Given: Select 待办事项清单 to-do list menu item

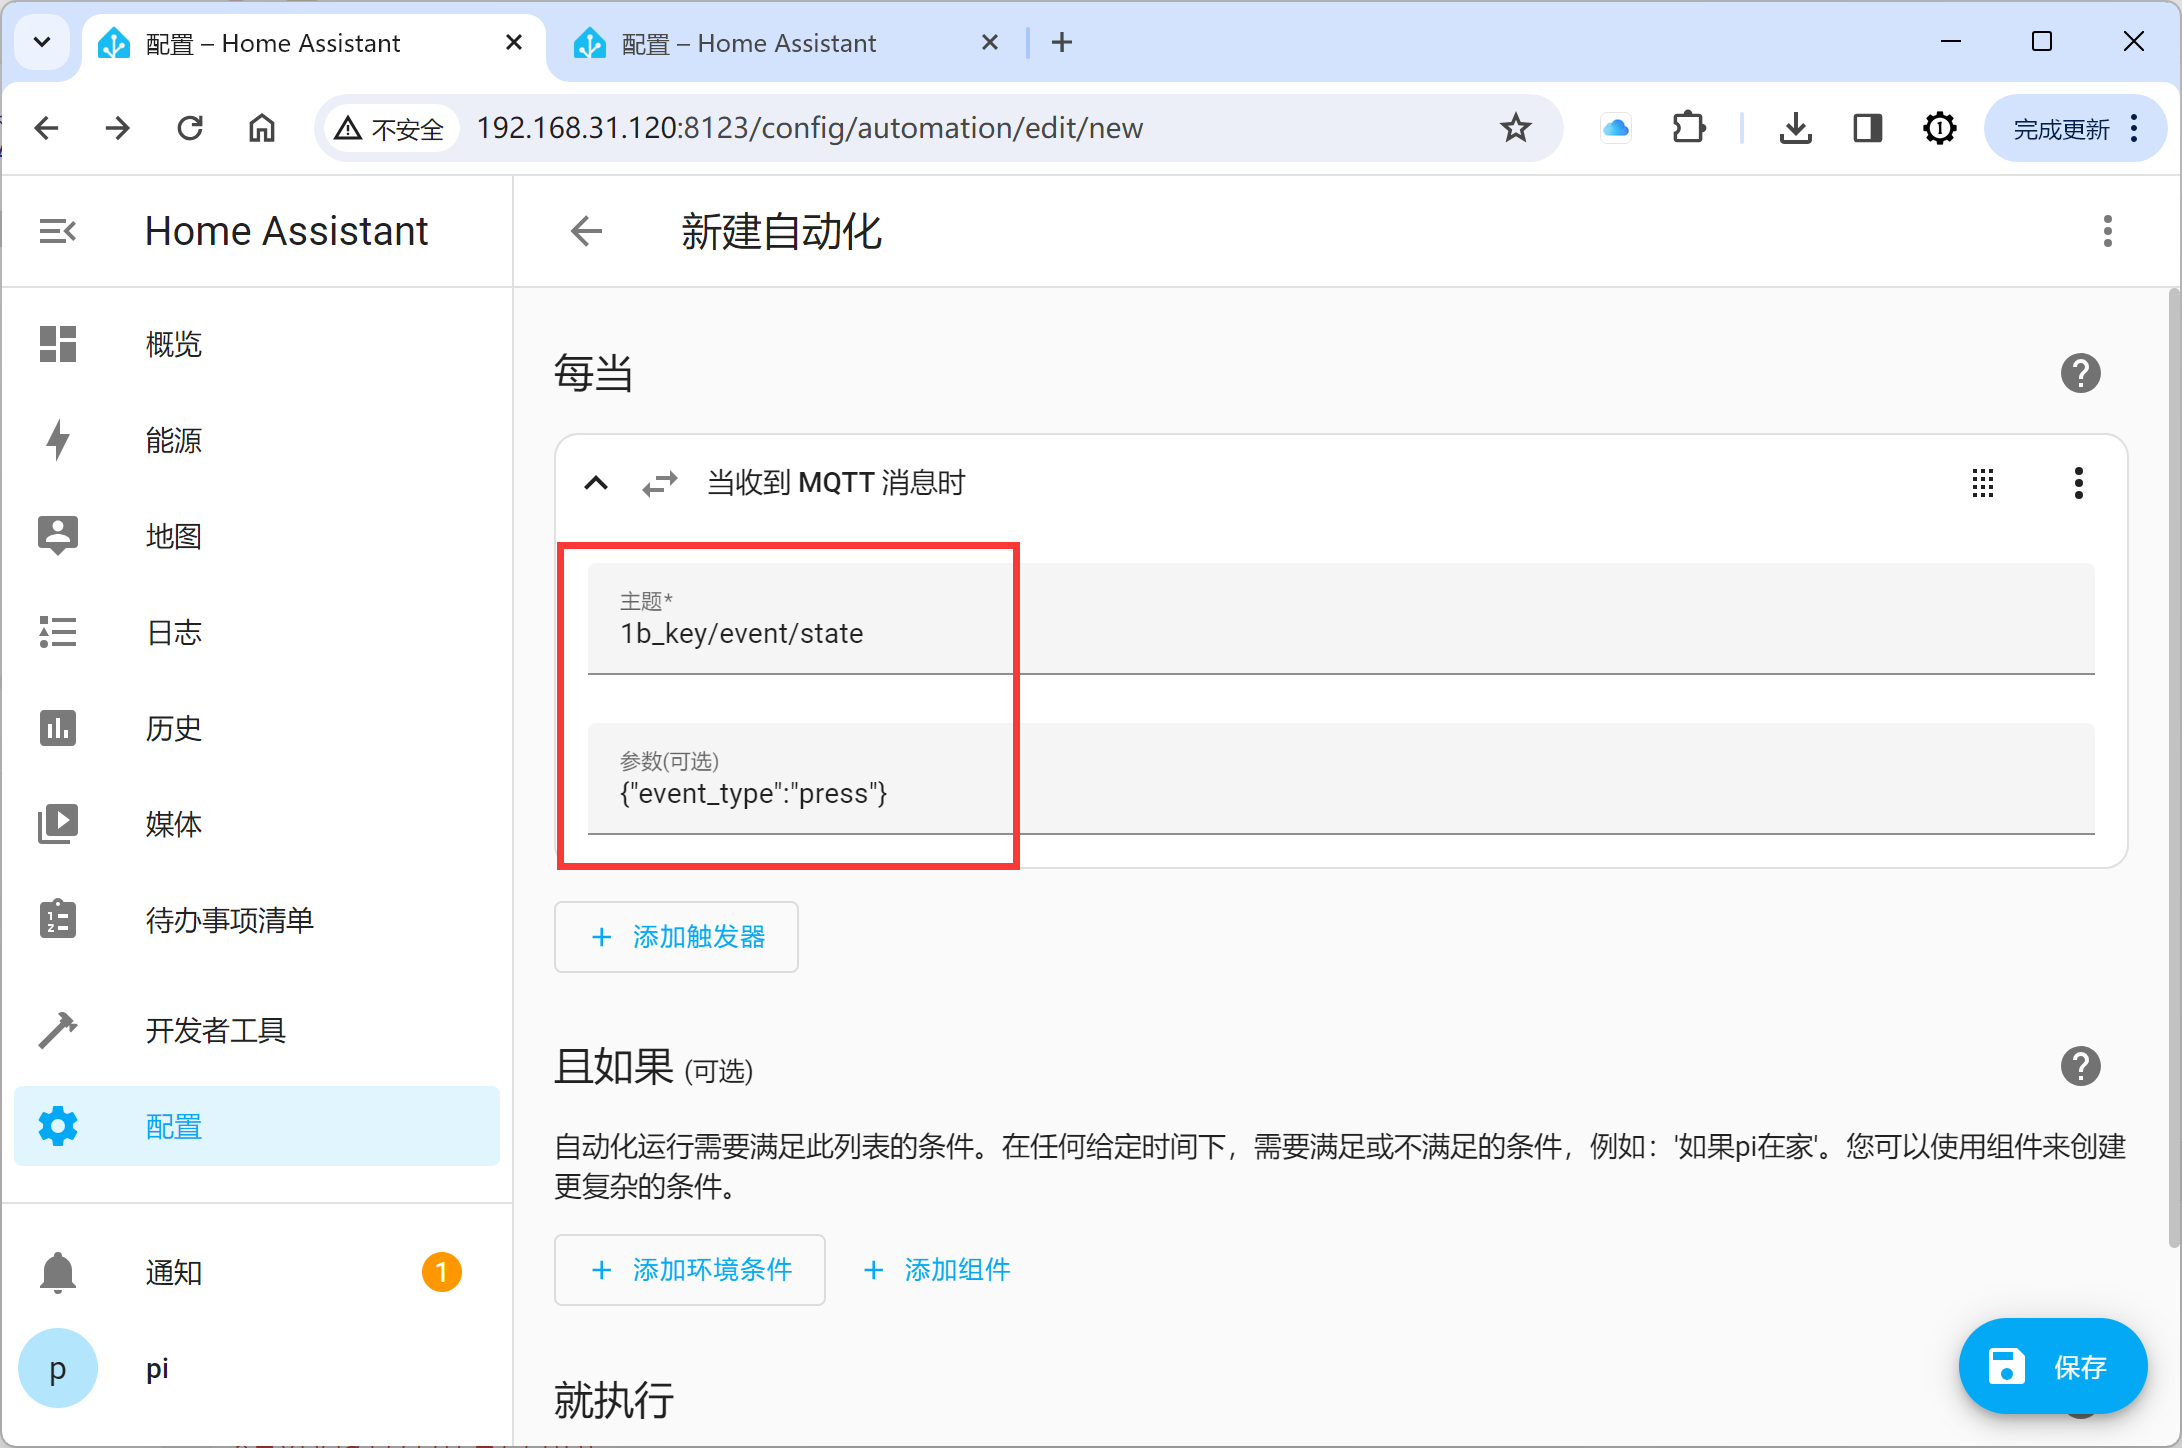Looking at the screenshot, I should click(230, 920).
